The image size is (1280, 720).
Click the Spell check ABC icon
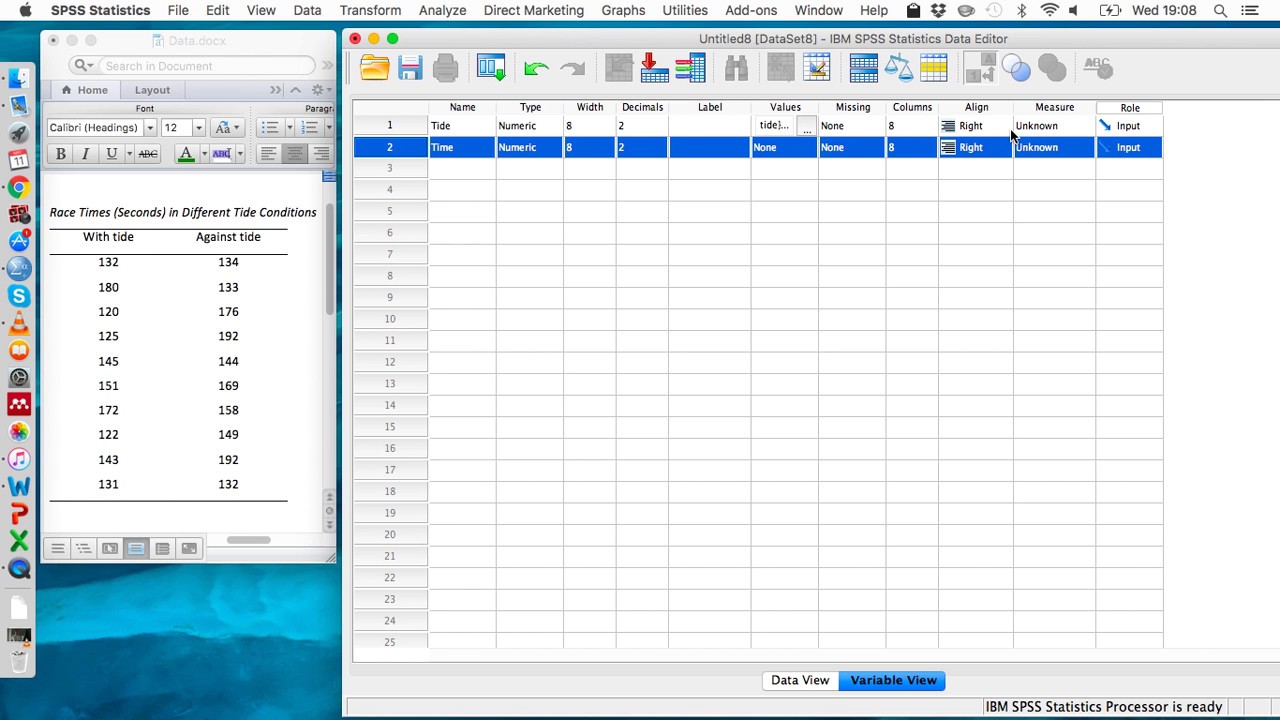click(1097, 68)
